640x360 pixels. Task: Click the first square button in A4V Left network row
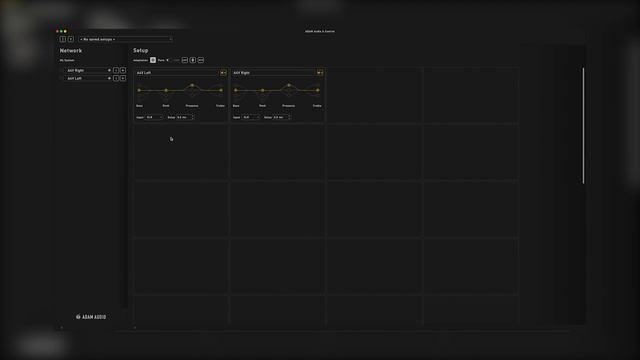116,78
